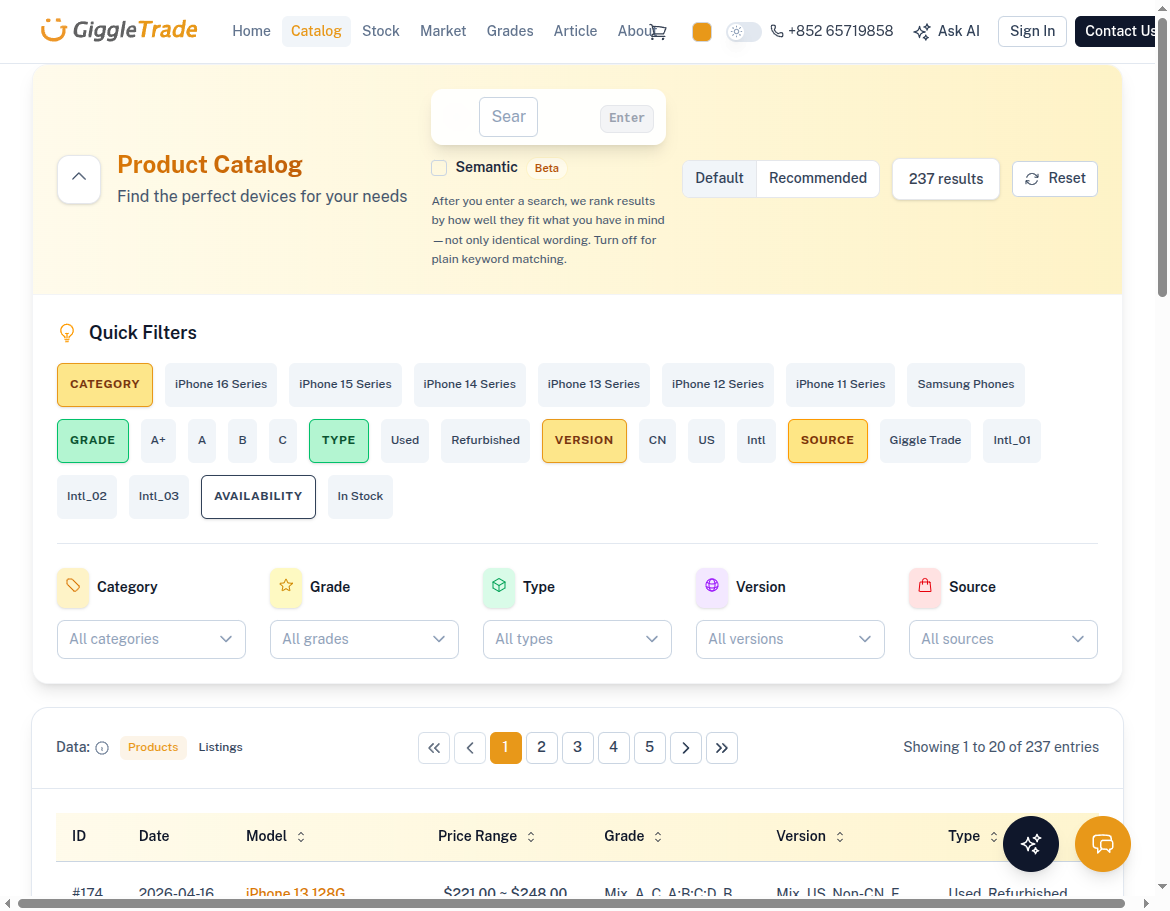This screenshot has width=1170, height=911.
Task: Click the info icon next to Data
Action: (104, 747)
